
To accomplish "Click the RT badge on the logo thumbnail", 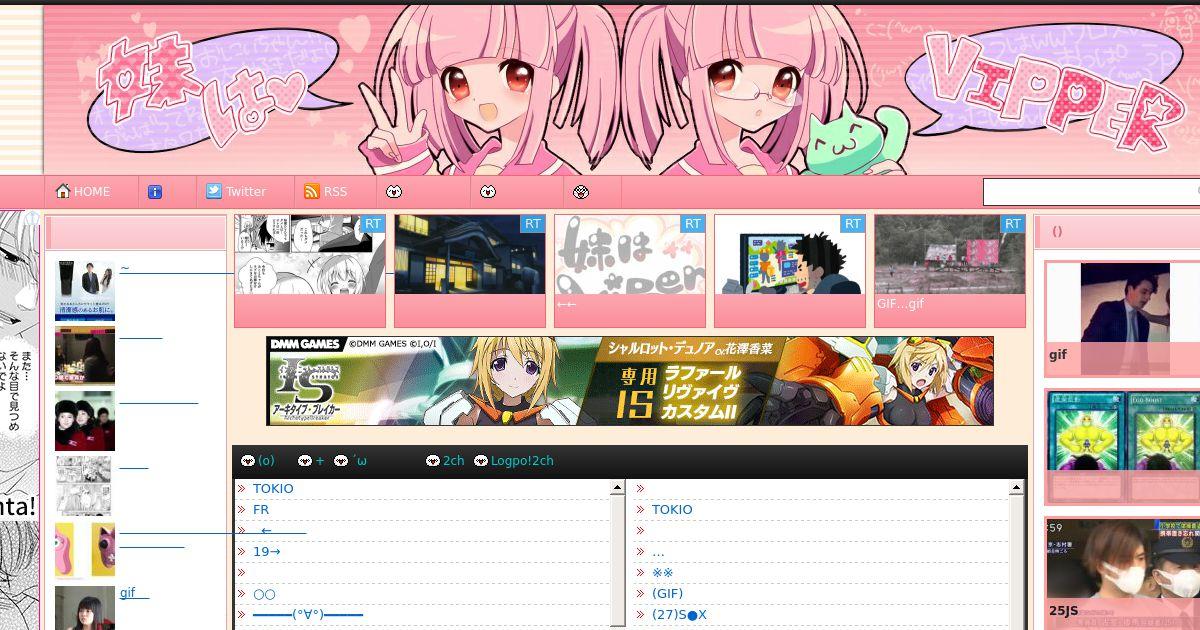I will (x=693, y=224).
